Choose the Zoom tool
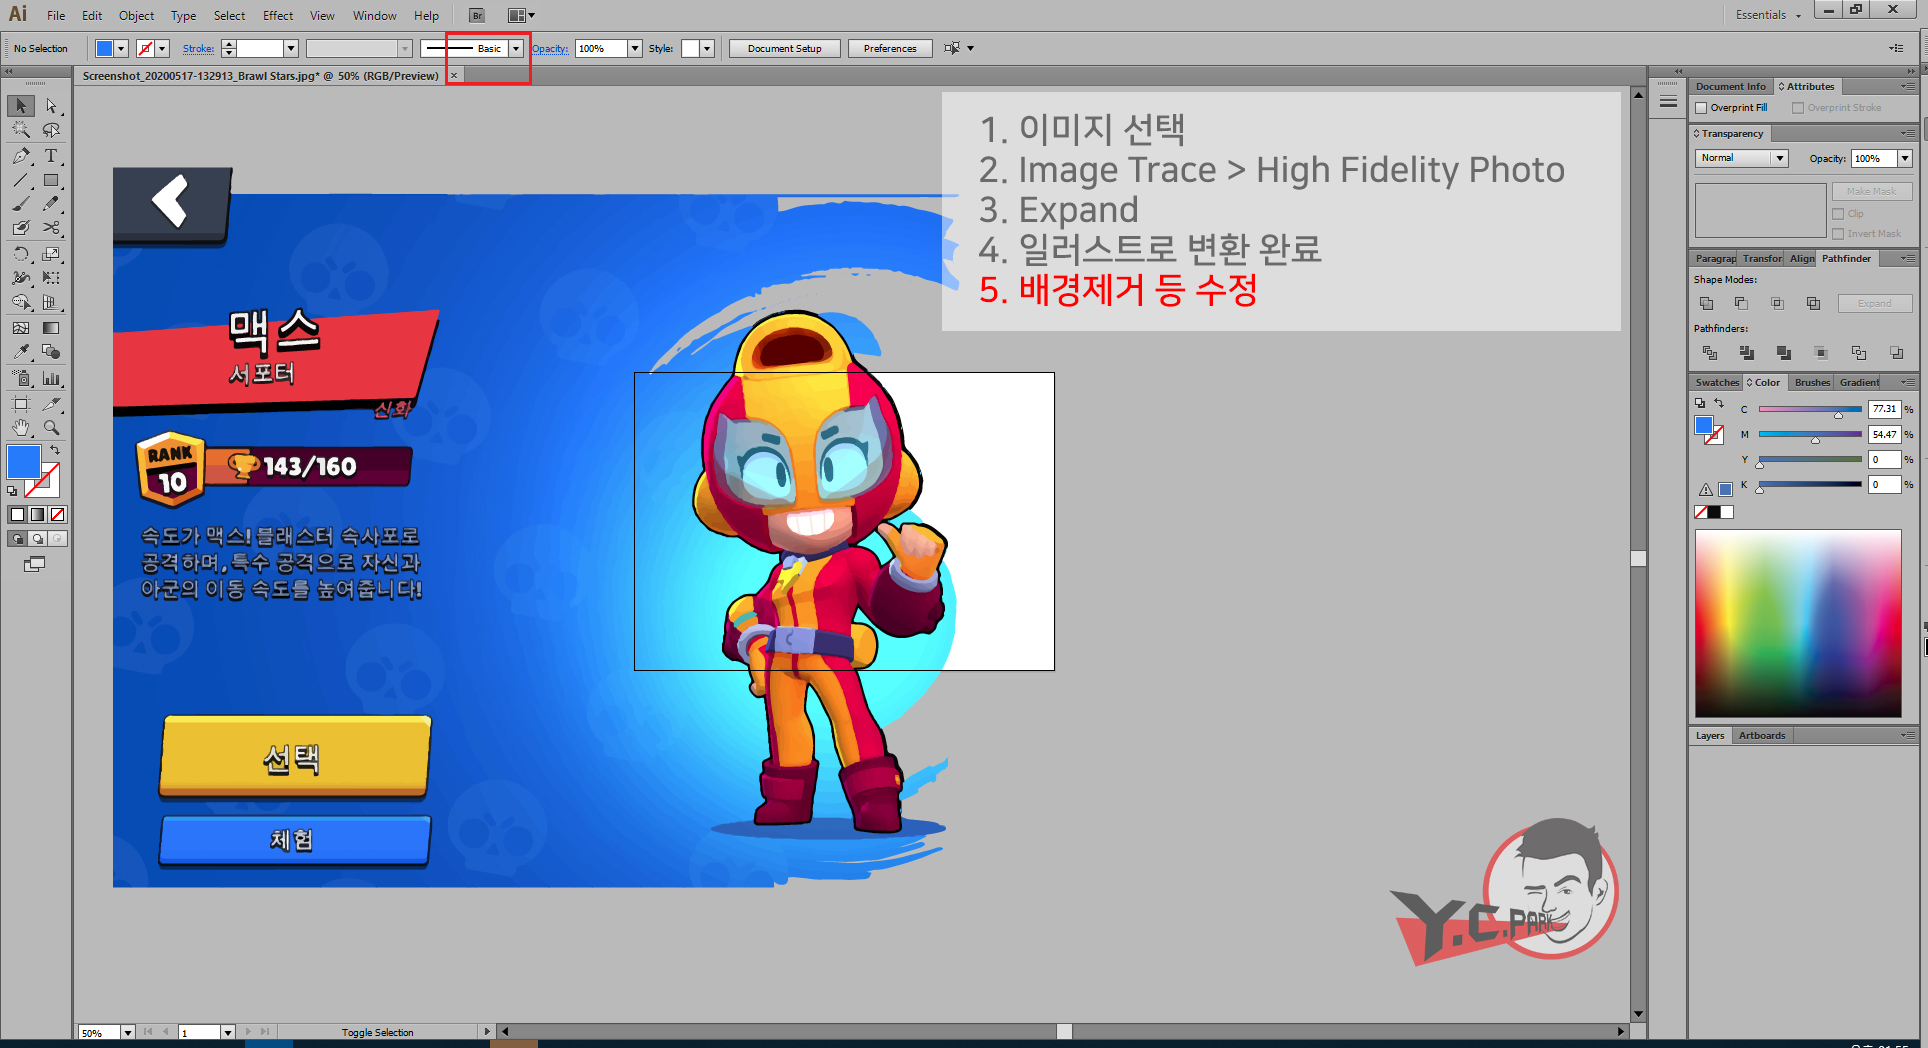Image resolution: width=1928 pixels, height=1048 pixels. (x=51, y=428)
